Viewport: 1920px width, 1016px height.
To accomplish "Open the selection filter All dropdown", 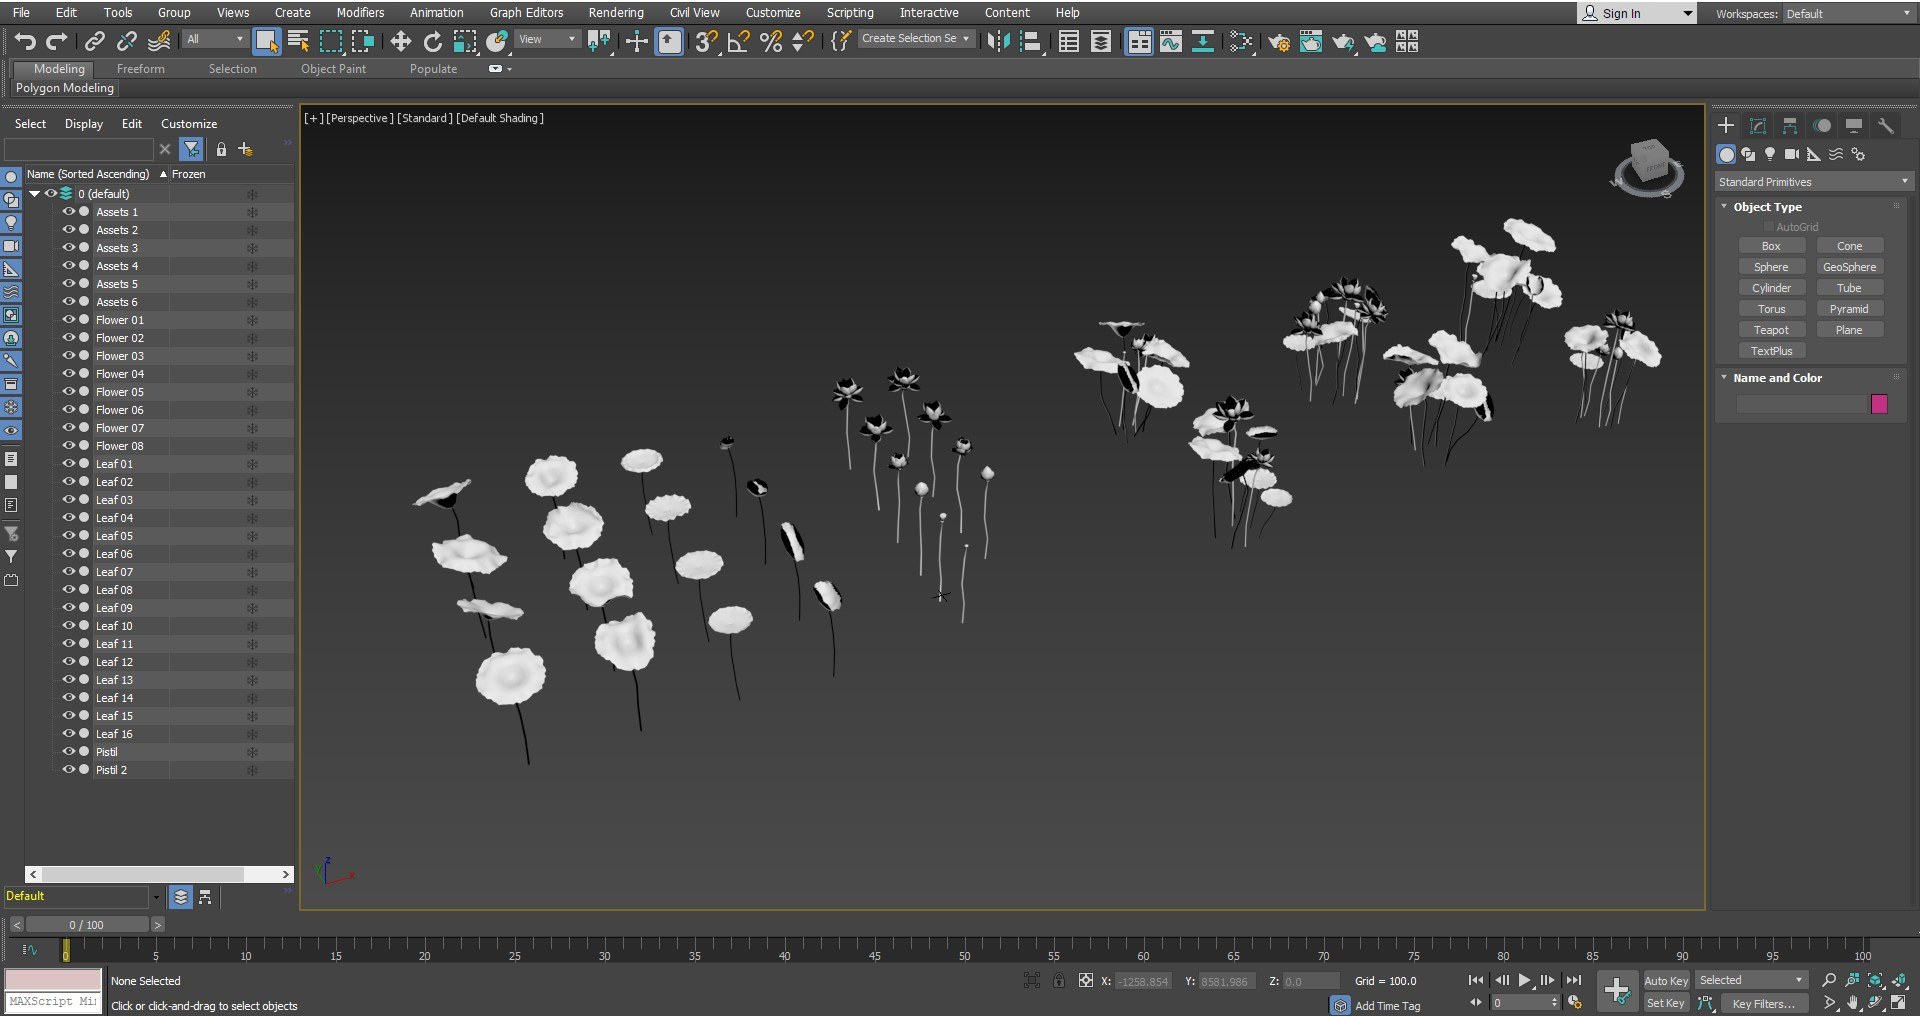I will click(215, 39).
